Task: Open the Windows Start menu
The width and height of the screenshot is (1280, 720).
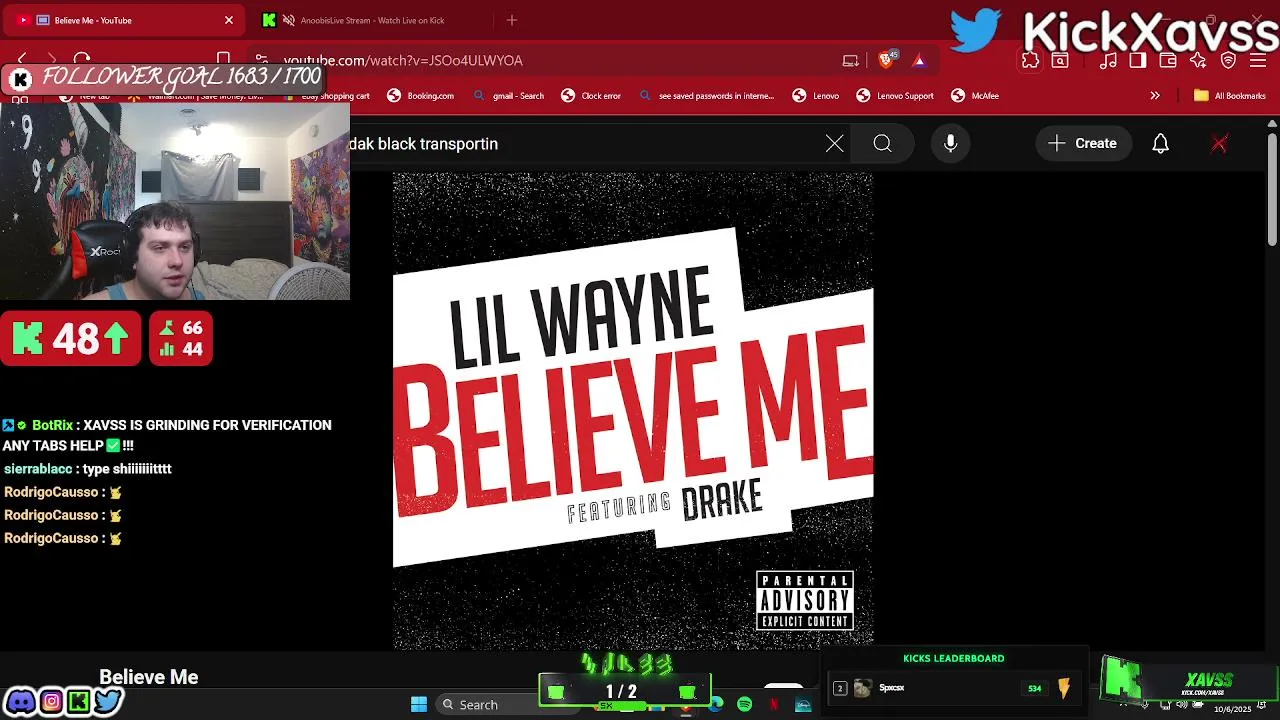Action: [x=419, y=704]
